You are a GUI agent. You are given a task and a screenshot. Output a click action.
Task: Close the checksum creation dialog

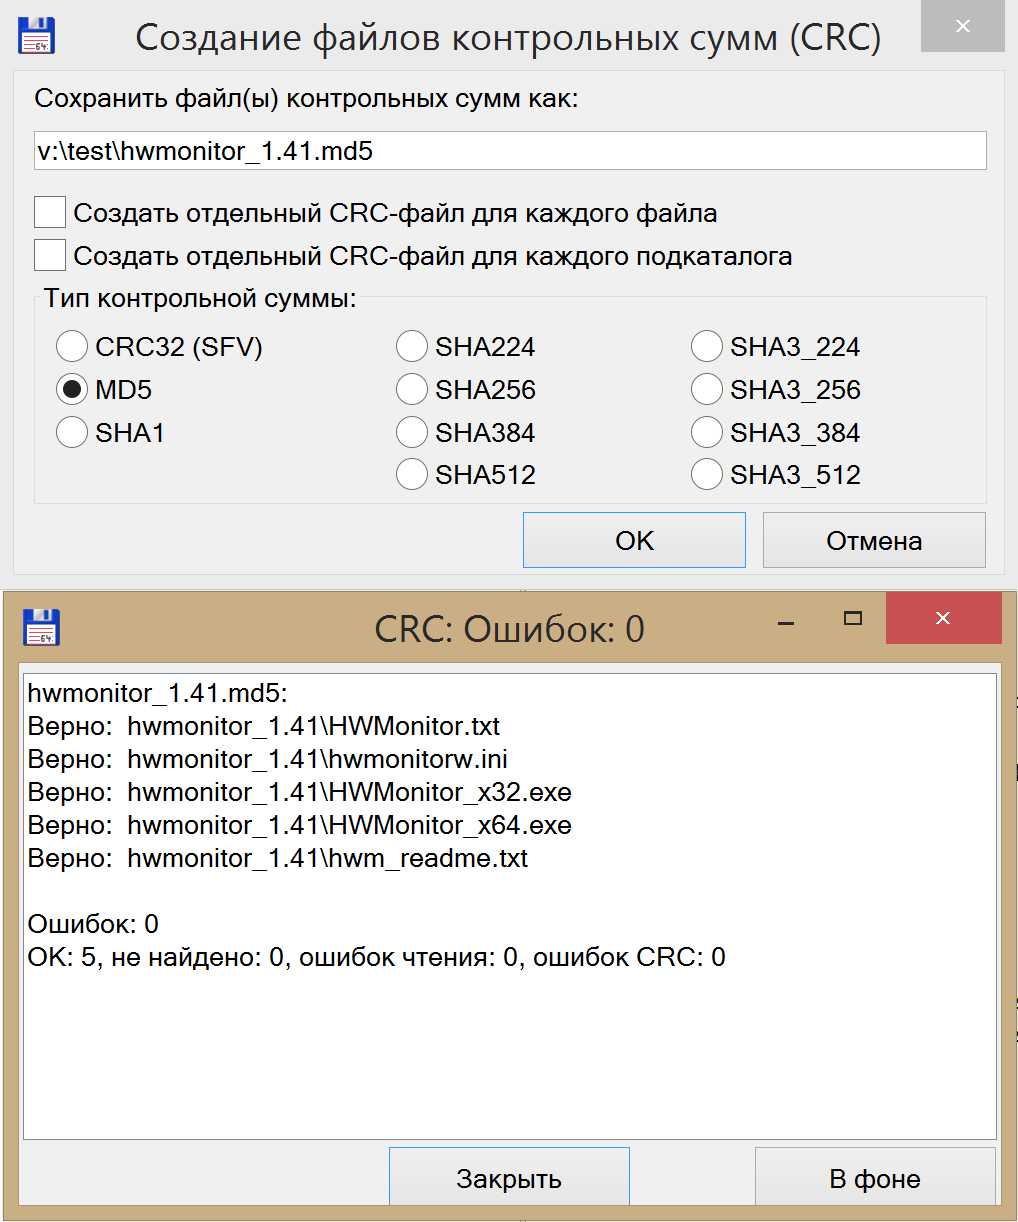[962, 27]
